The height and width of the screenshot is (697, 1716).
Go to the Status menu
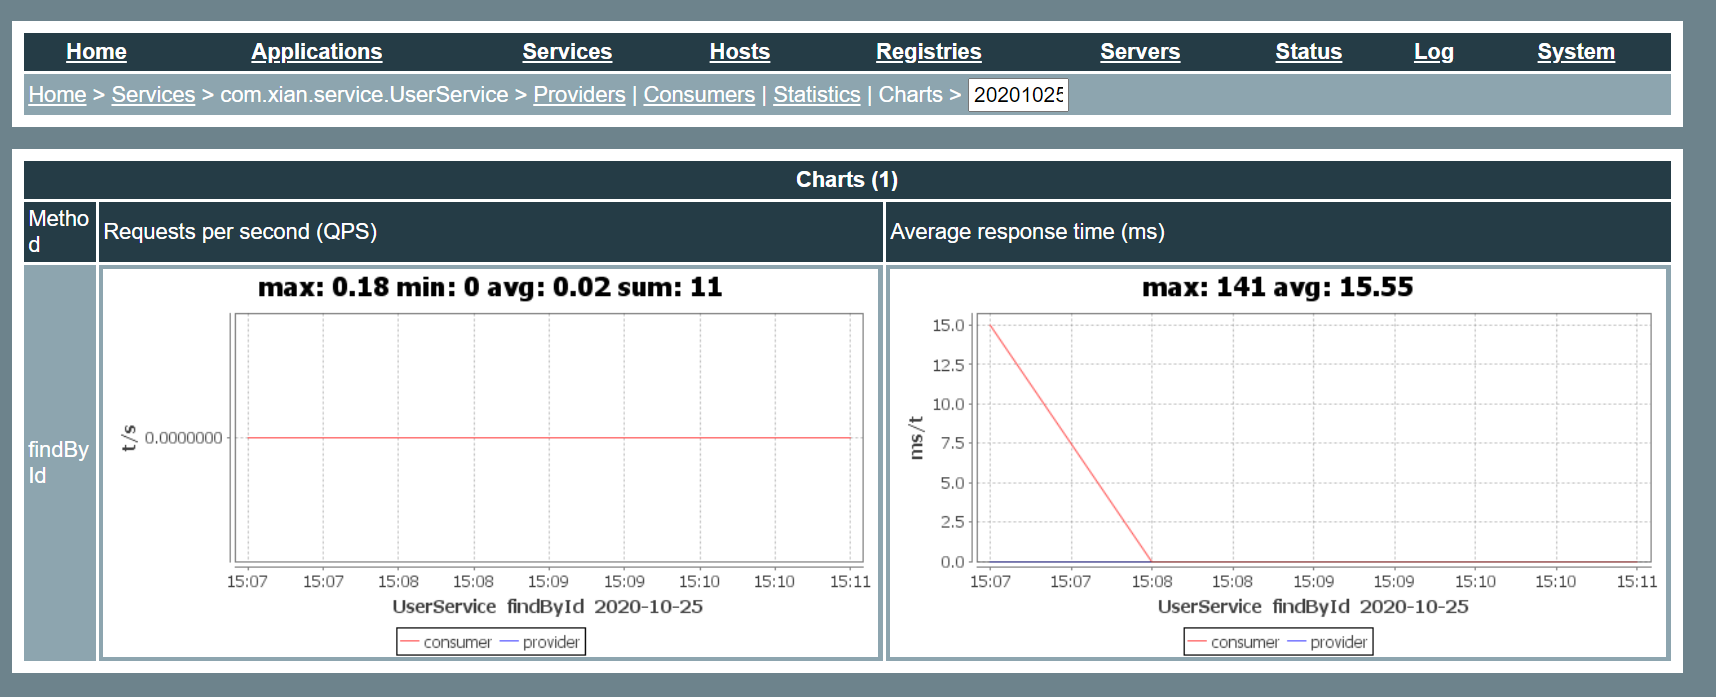coord(1308,52)
